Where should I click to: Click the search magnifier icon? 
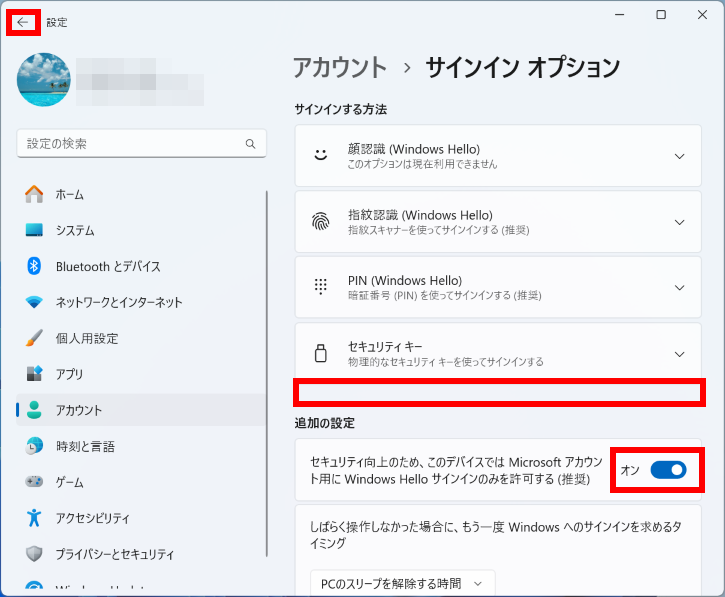[x=251, y=144]
